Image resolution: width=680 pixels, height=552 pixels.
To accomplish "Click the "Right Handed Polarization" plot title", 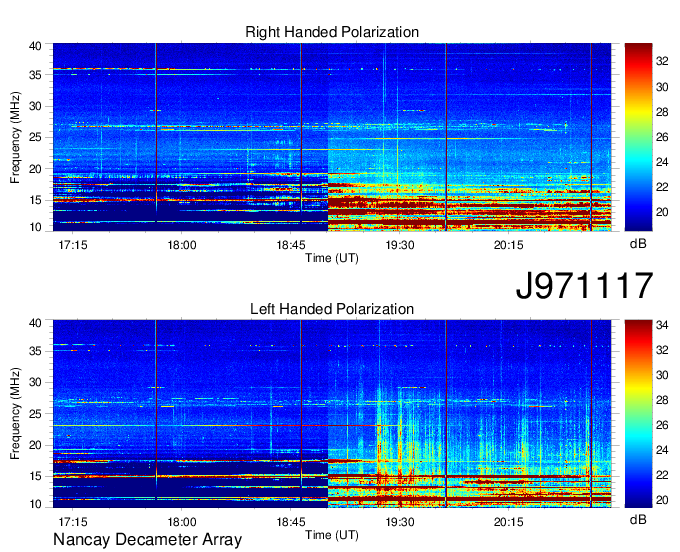I will click(x=332, y=32).
